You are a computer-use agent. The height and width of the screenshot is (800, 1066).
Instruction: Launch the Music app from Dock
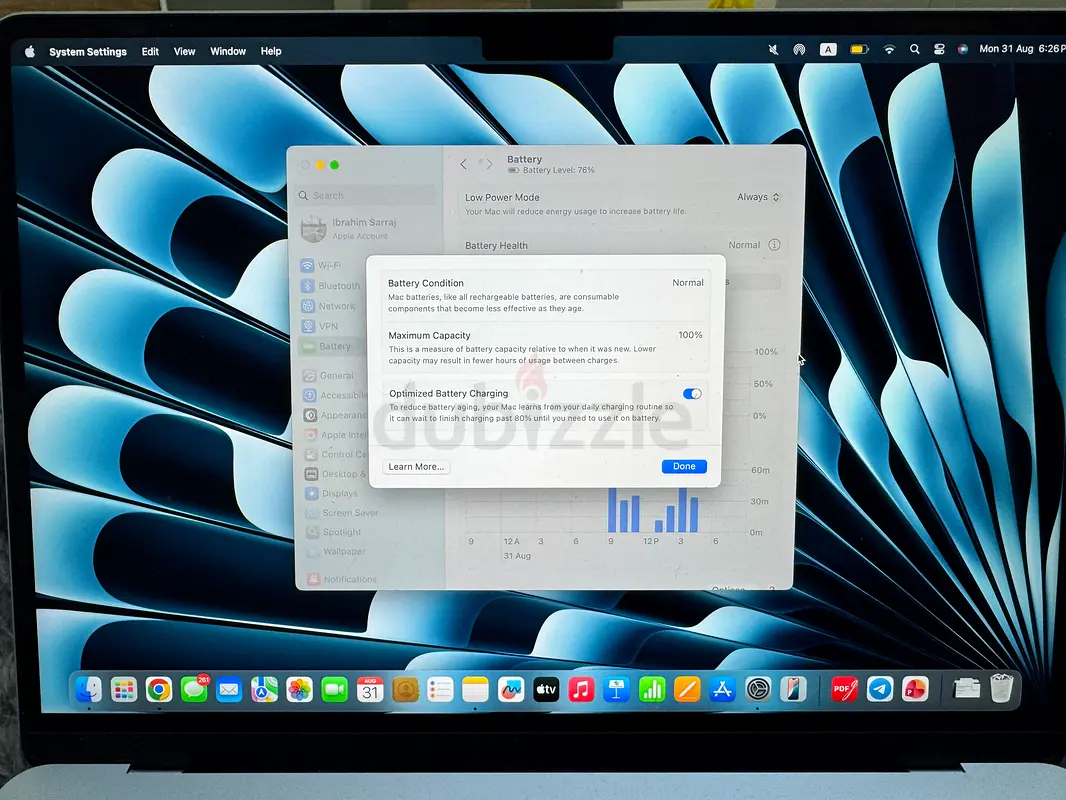[x=581, y=690]
